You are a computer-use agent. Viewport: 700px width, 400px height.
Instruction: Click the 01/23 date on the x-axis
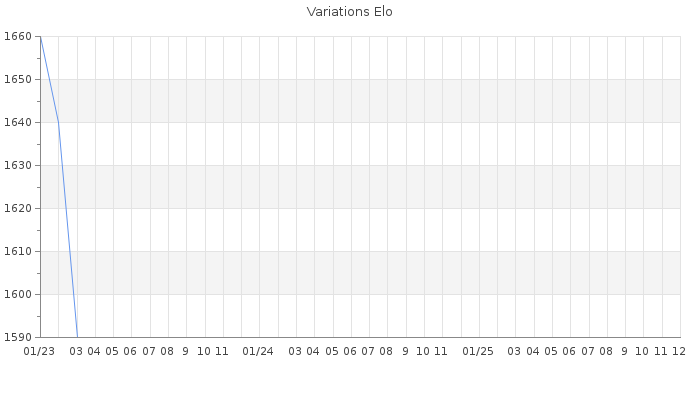pyautogui.click(x=39, y=352)
